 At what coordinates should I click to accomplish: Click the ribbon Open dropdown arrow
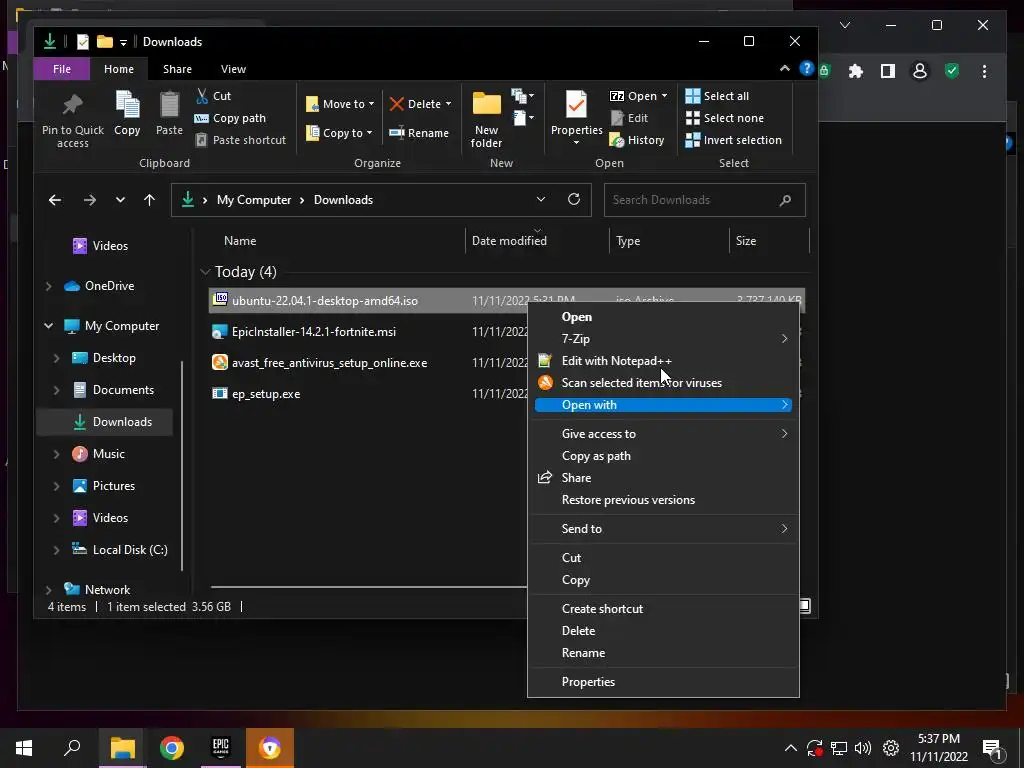[664, 96]
